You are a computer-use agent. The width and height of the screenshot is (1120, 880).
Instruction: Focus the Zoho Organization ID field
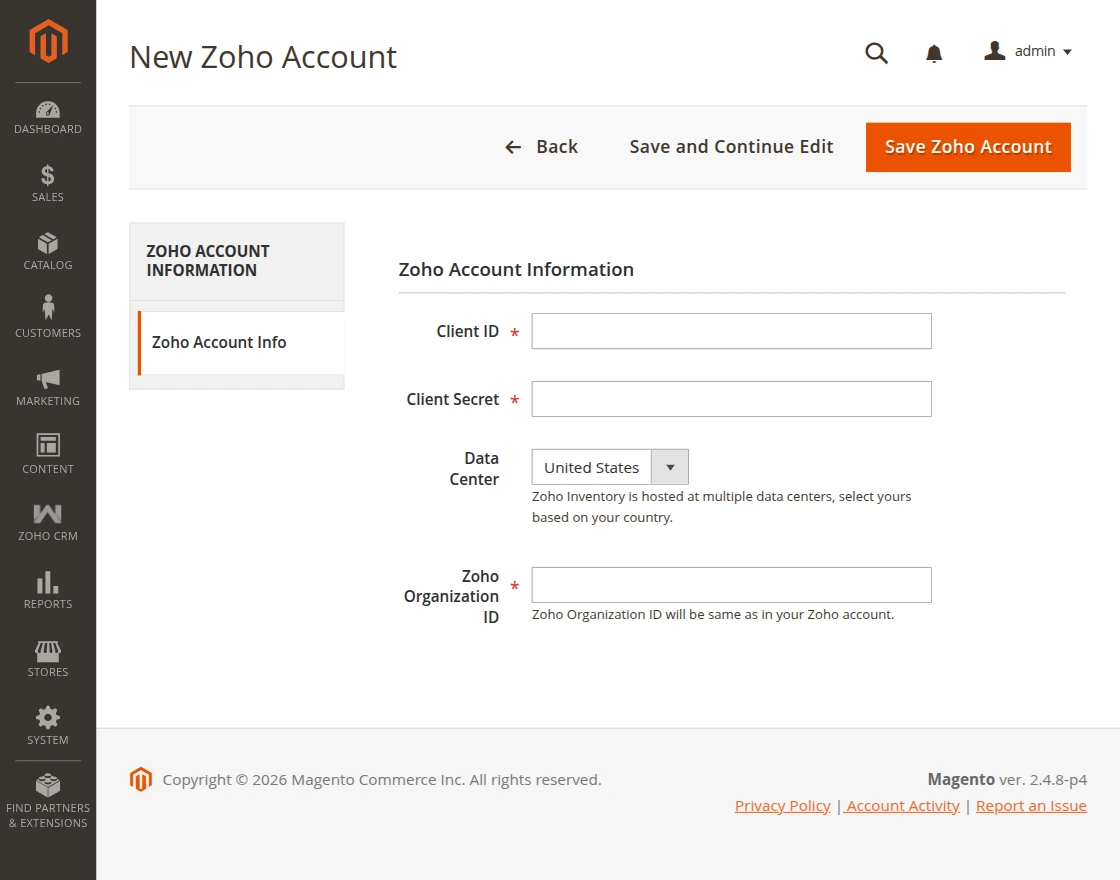[x=731, y=585]
